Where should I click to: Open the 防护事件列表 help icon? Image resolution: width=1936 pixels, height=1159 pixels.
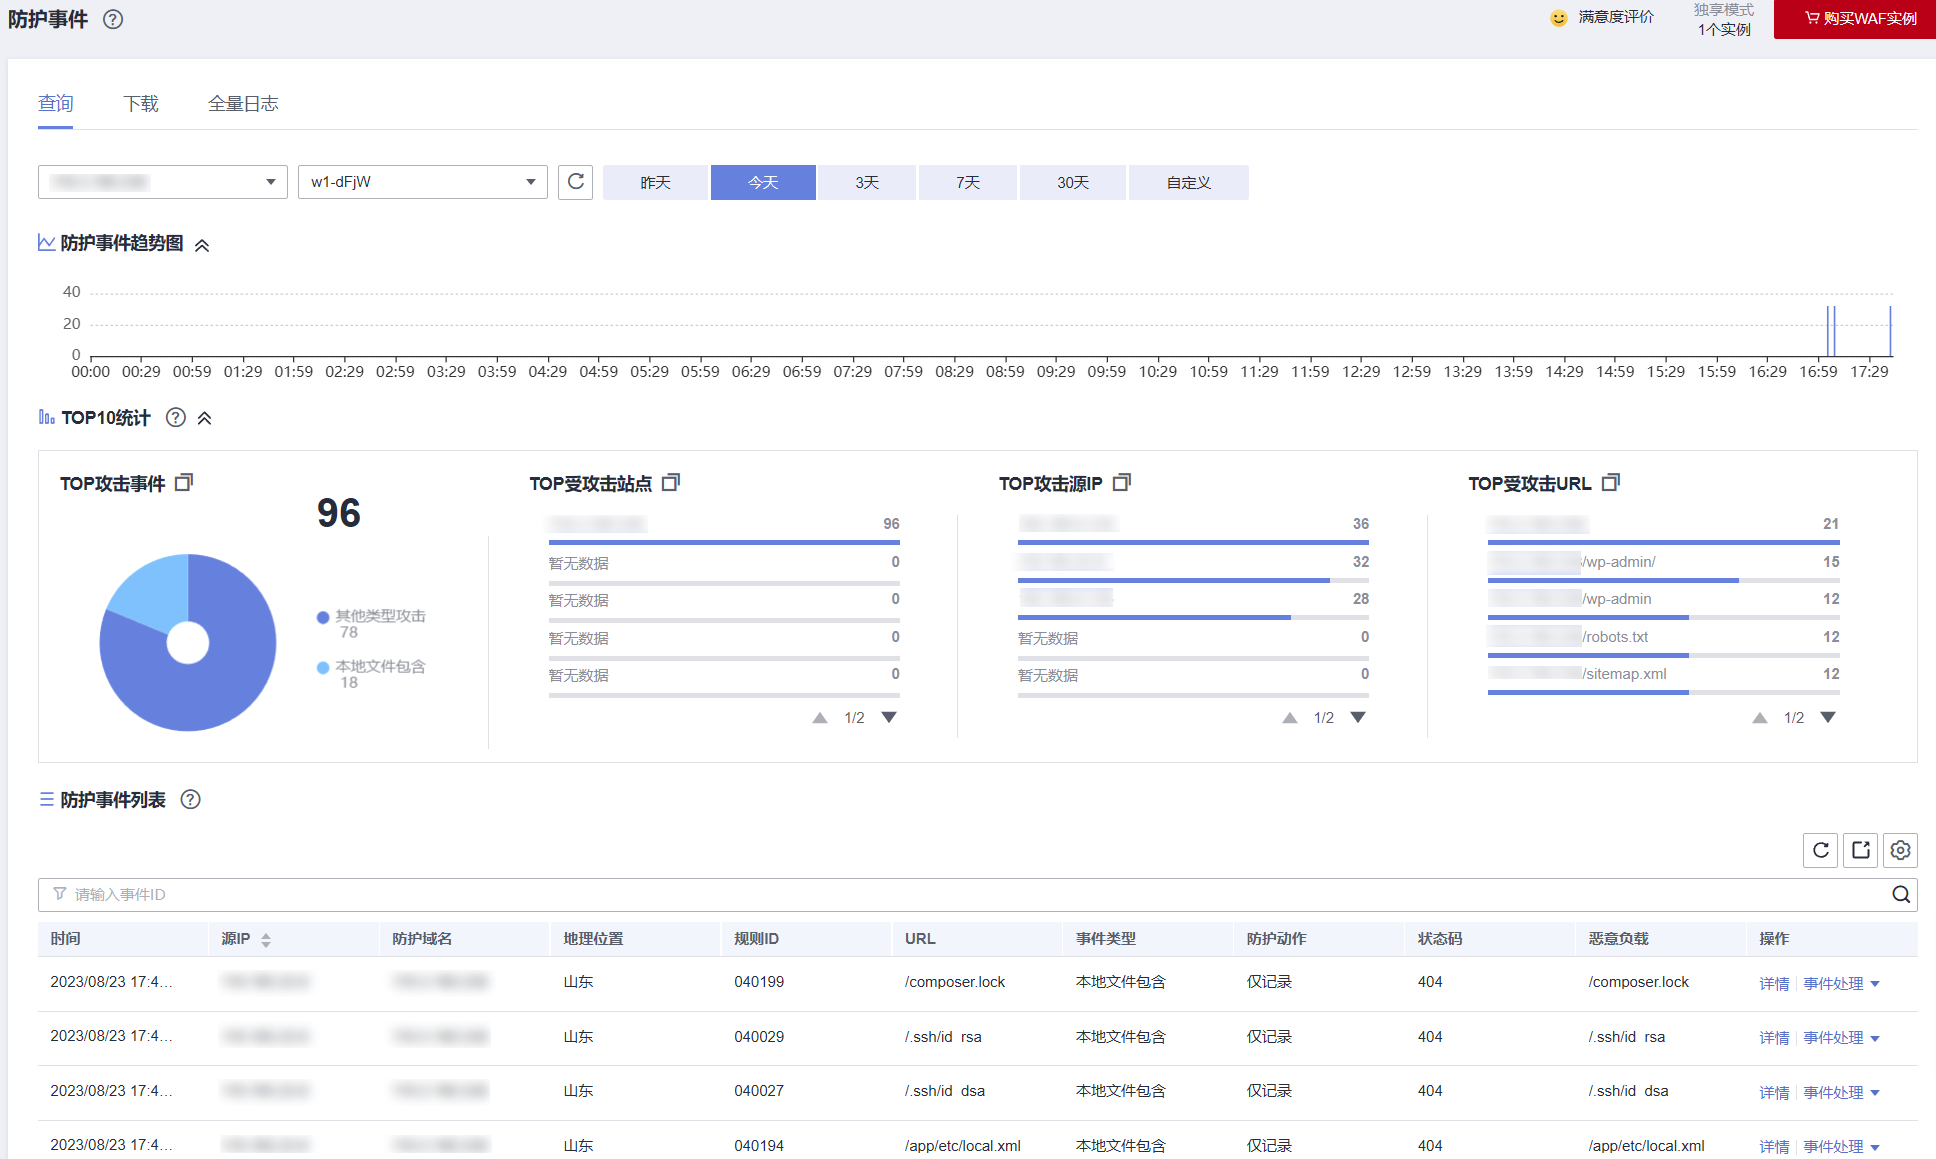(x=191, y=800)
